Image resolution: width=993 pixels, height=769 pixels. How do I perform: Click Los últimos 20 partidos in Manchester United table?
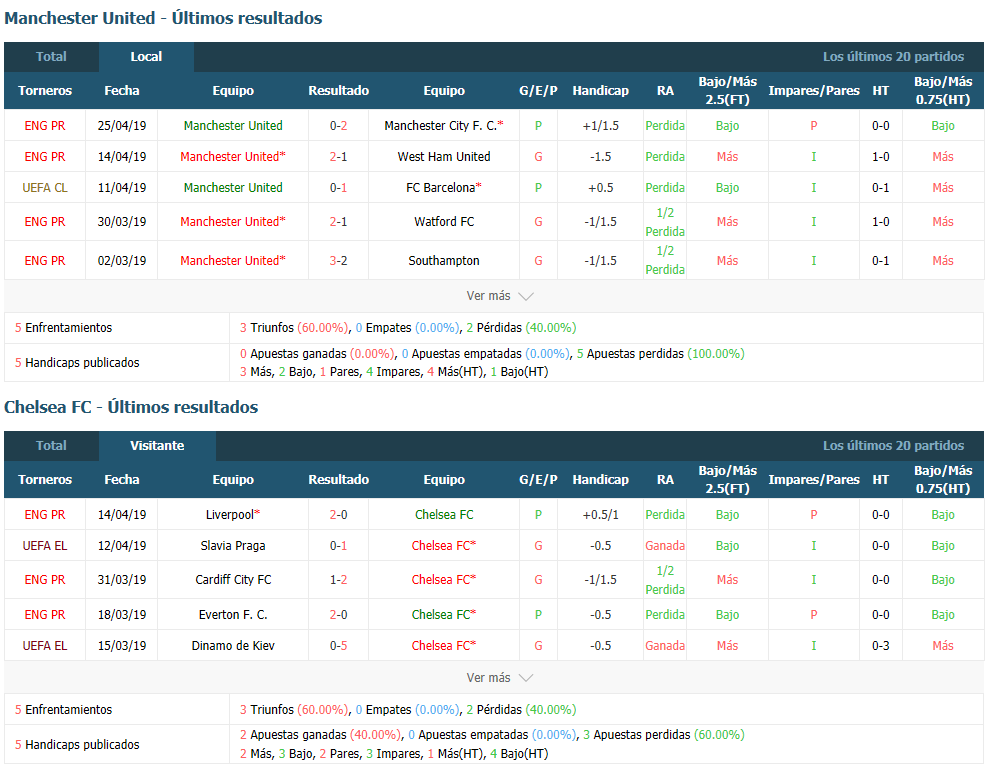pyautogui.click(x=893, y=56)
